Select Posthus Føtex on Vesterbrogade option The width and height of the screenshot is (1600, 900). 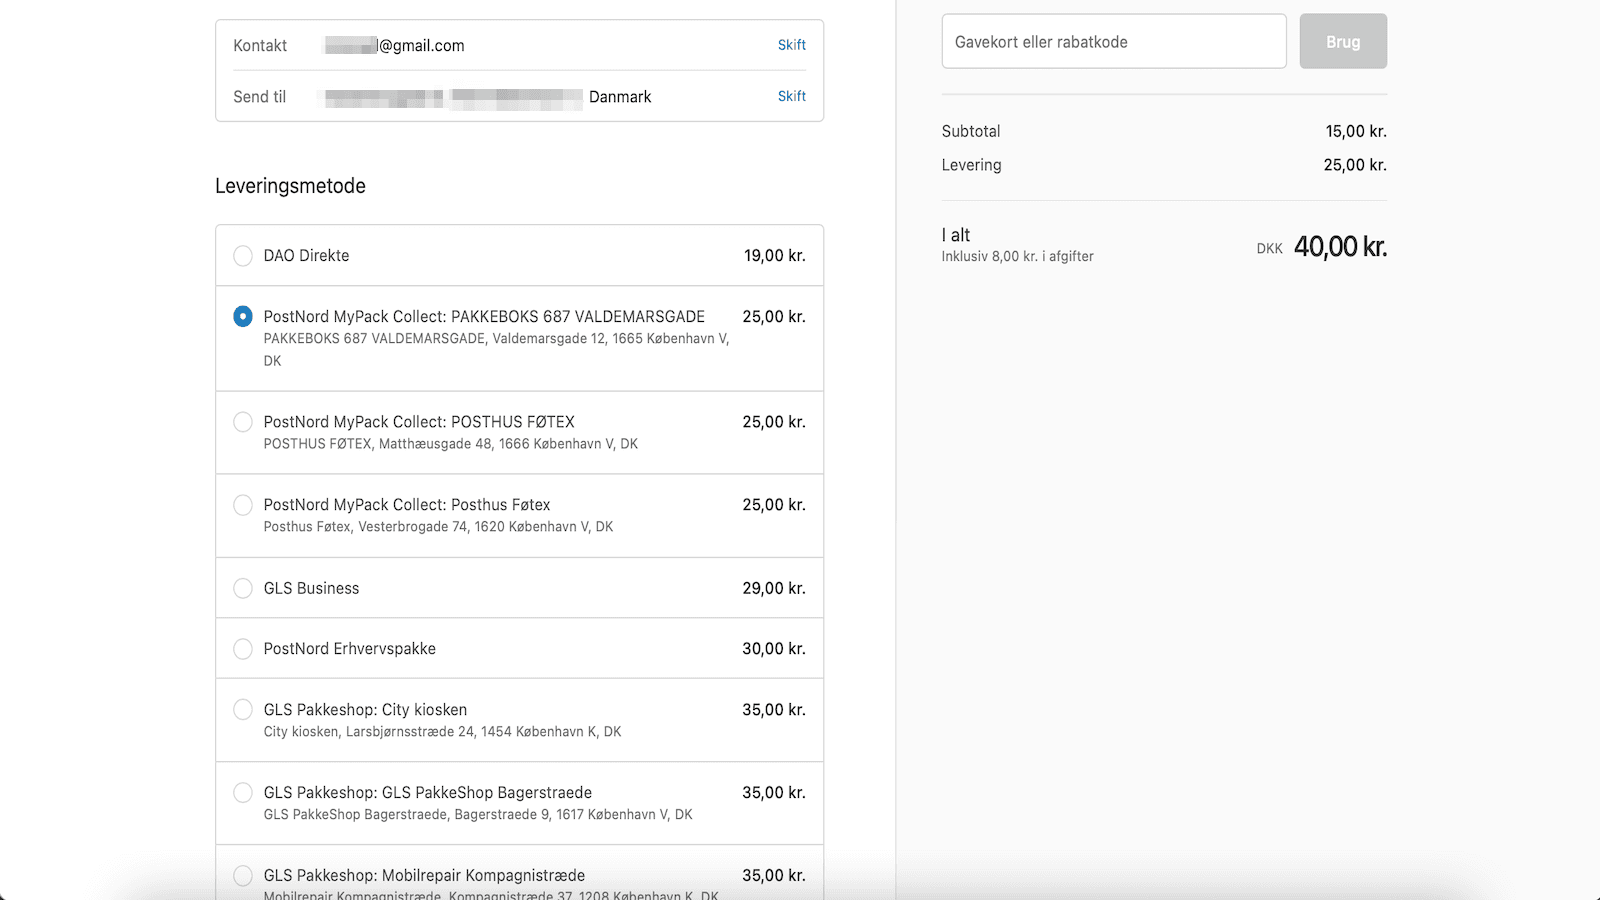tap(243, 505)
